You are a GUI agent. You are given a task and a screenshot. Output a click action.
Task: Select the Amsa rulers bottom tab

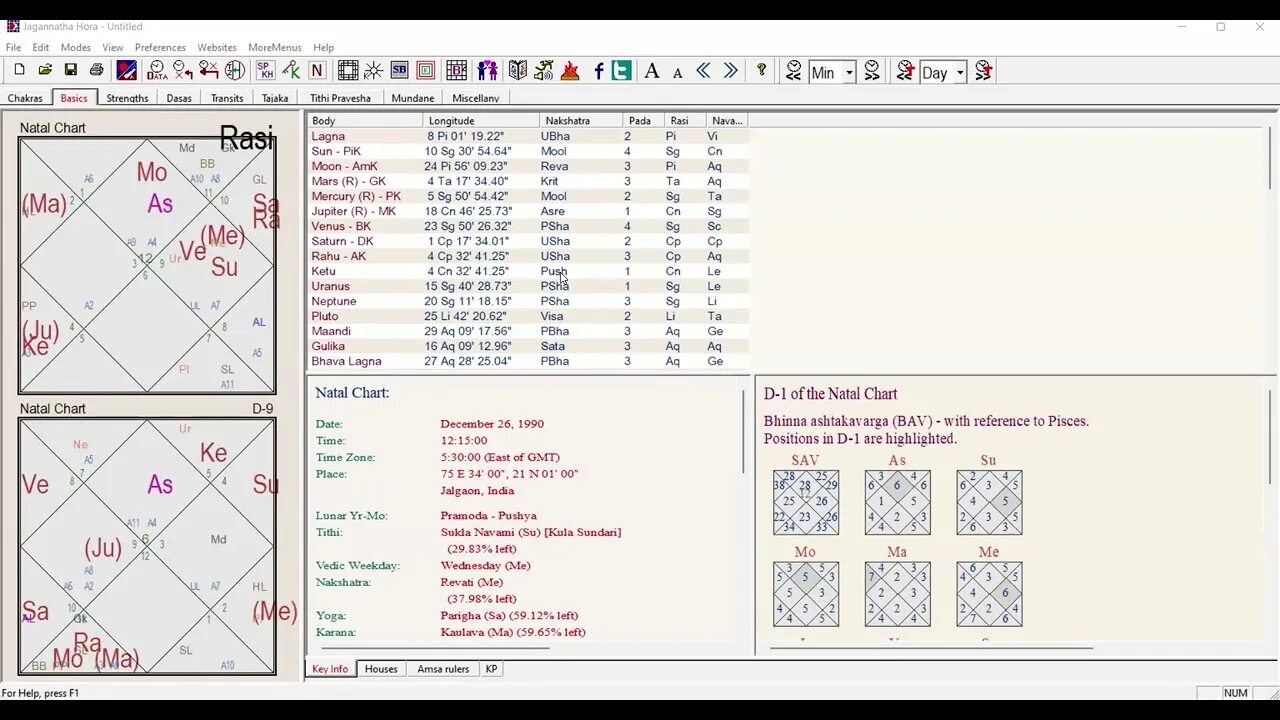point(443,669)
